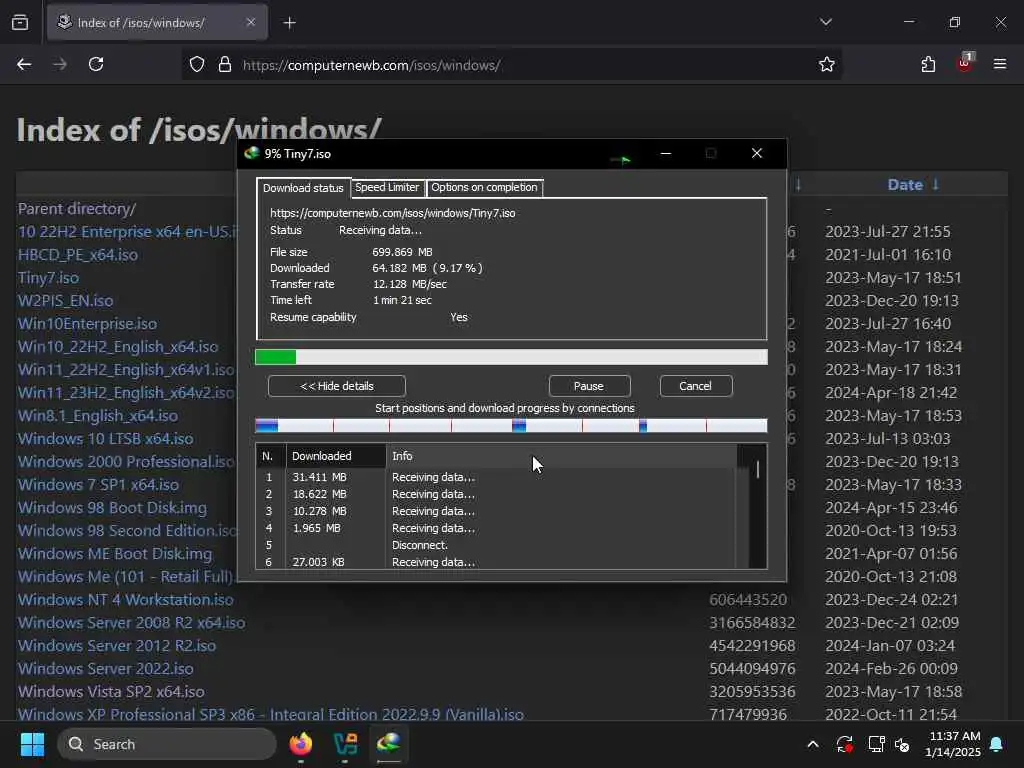Open the Firefox application menu
Image resolution: width=1024 pixels, height=768 pixels.
1000,64
